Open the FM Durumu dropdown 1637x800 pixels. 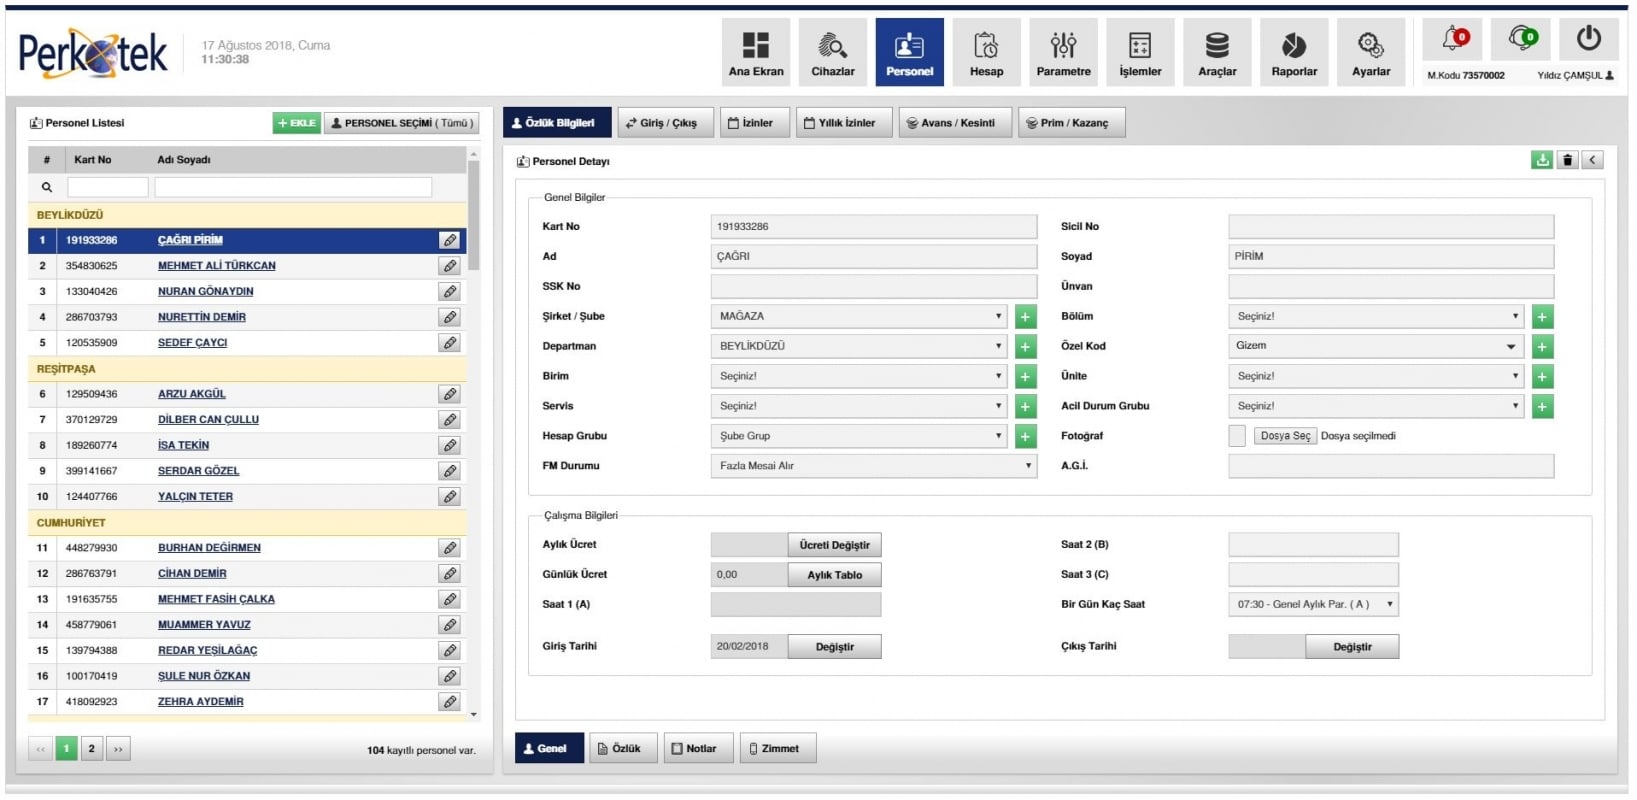click(x=873, y=466)
